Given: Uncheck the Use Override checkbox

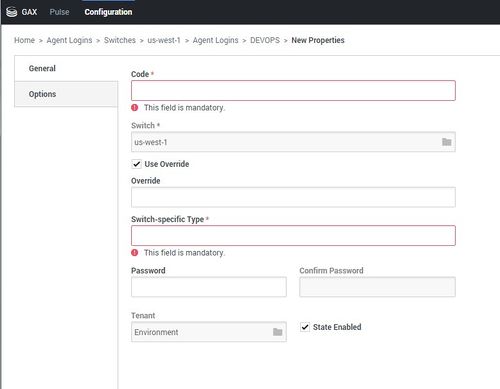Looking at the screenshot, I should [136, 164].
